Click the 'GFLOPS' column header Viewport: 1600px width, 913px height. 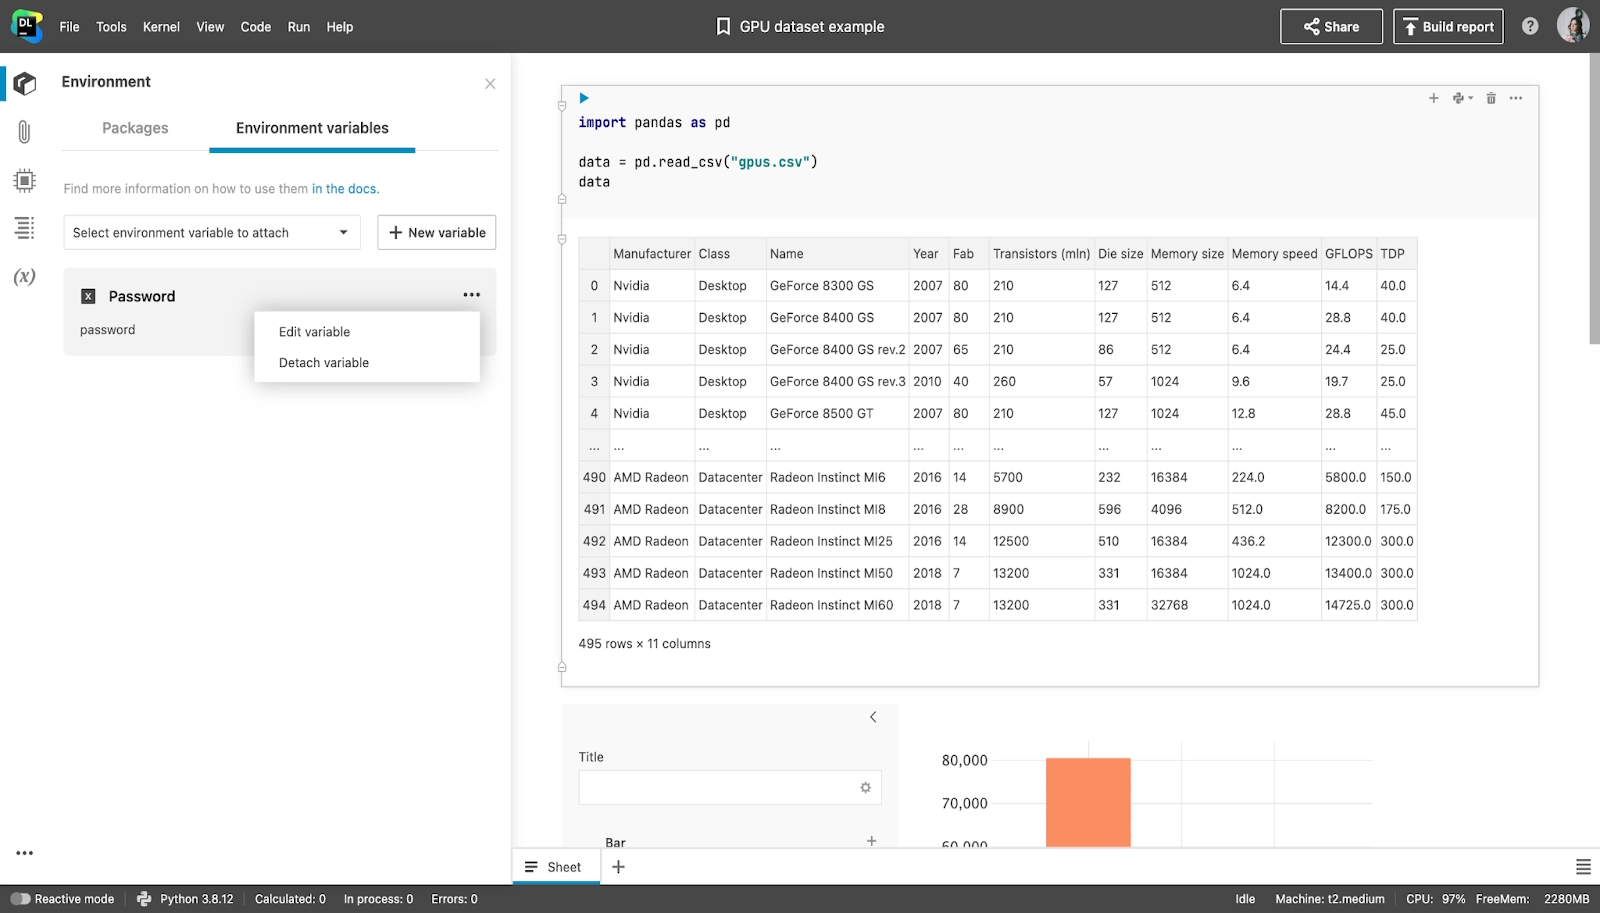[1348, 254]
